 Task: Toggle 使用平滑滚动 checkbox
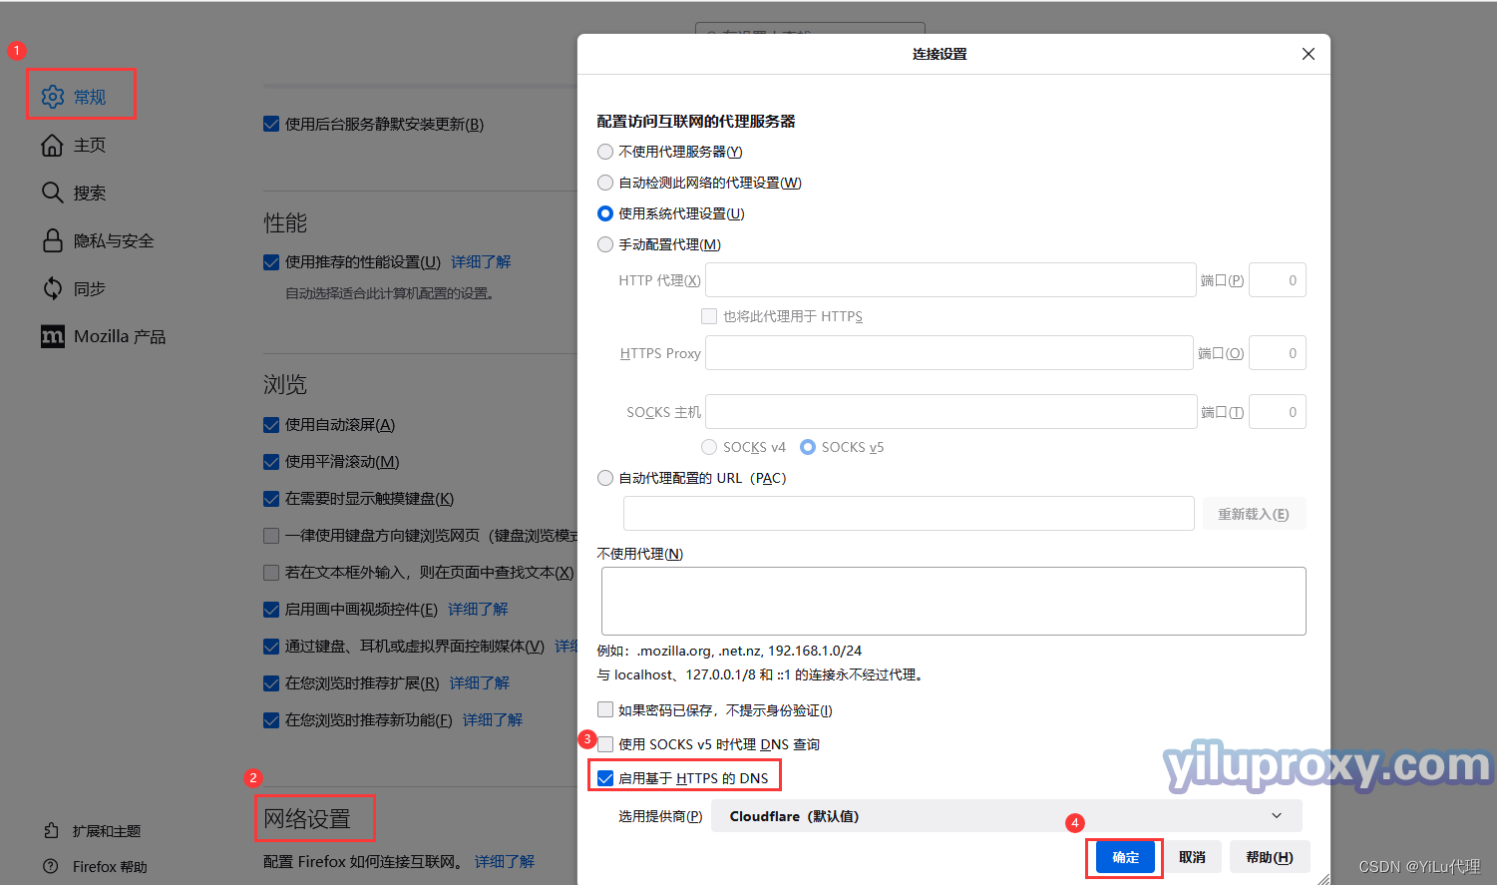click(x=271, y=462)
